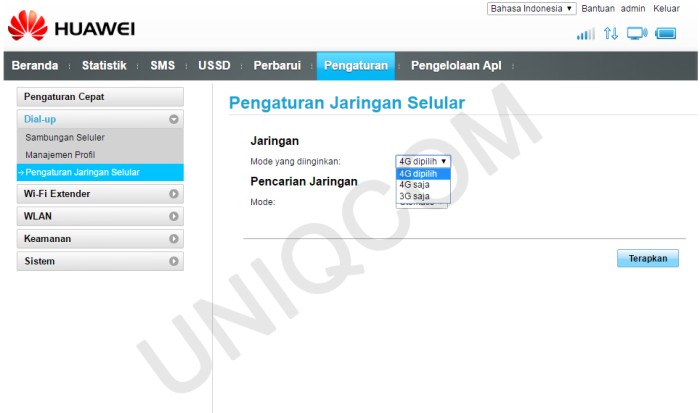Select the Perbarui tab
The height and width of the screenshot is (413, 700).
(x=277, y=66)
